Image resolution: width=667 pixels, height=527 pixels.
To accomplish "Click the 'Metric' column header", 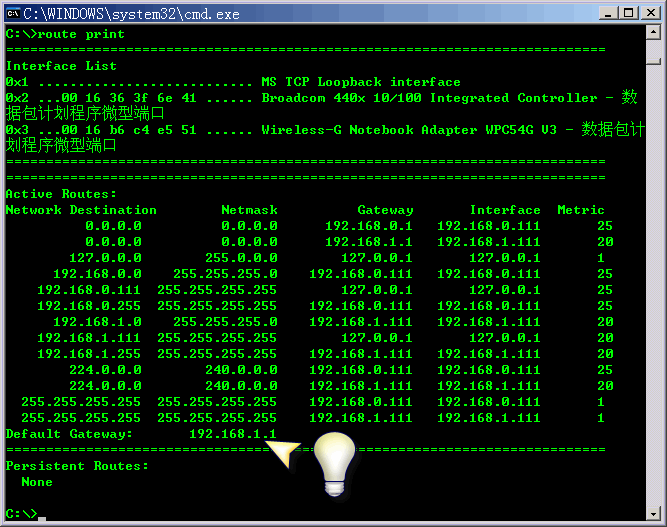I will pyautogui.click(x=581, y=210).
